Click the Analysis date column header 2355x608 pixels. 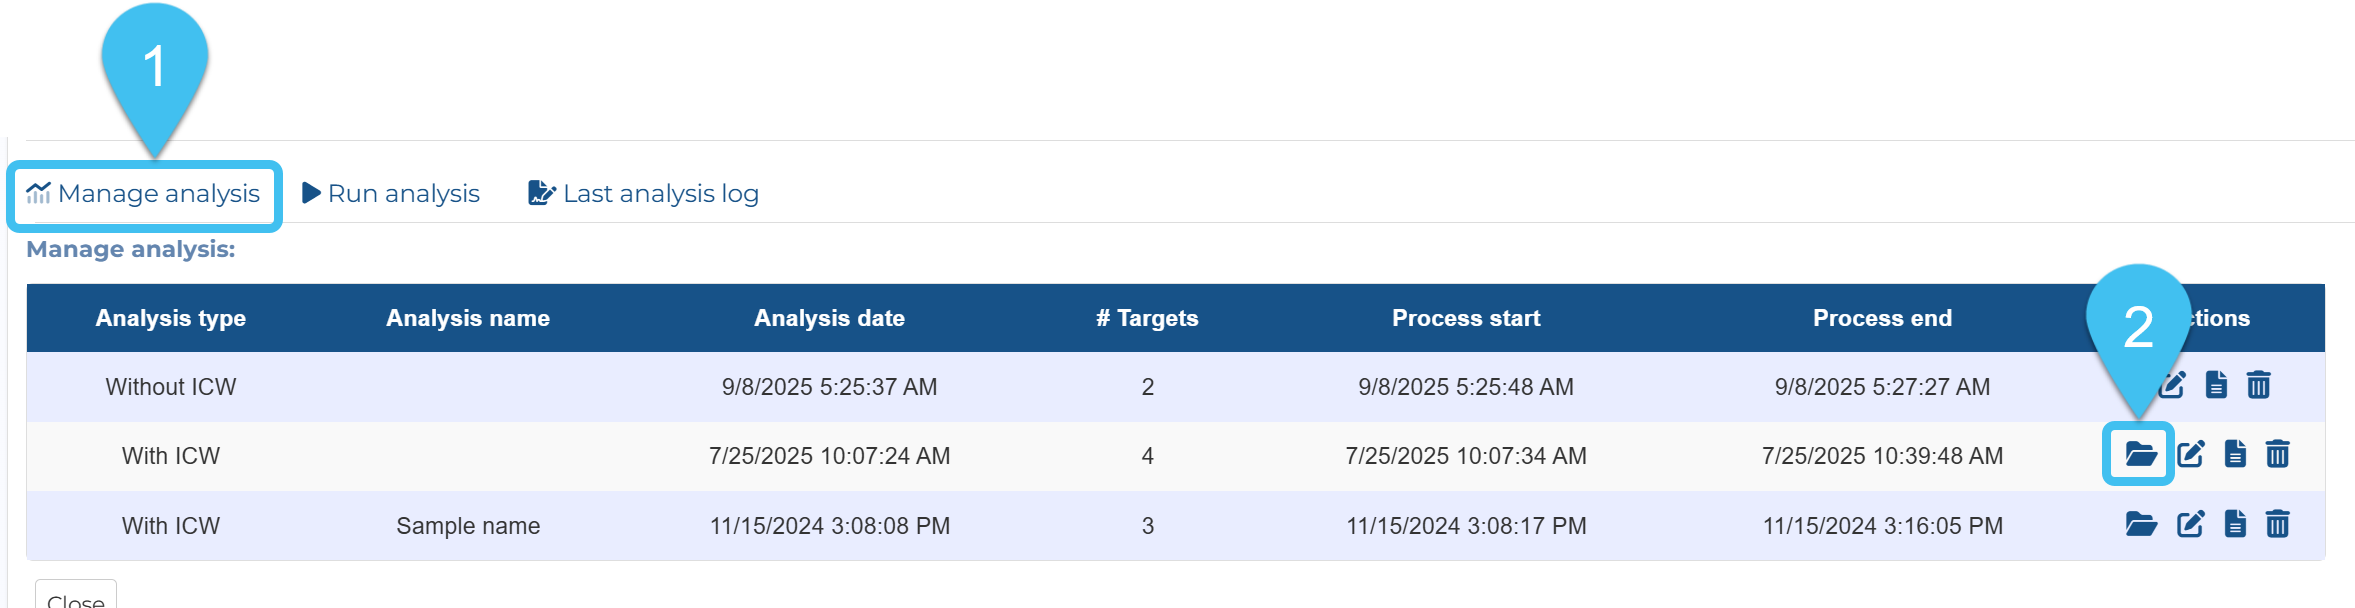click(x=829, y=318)
